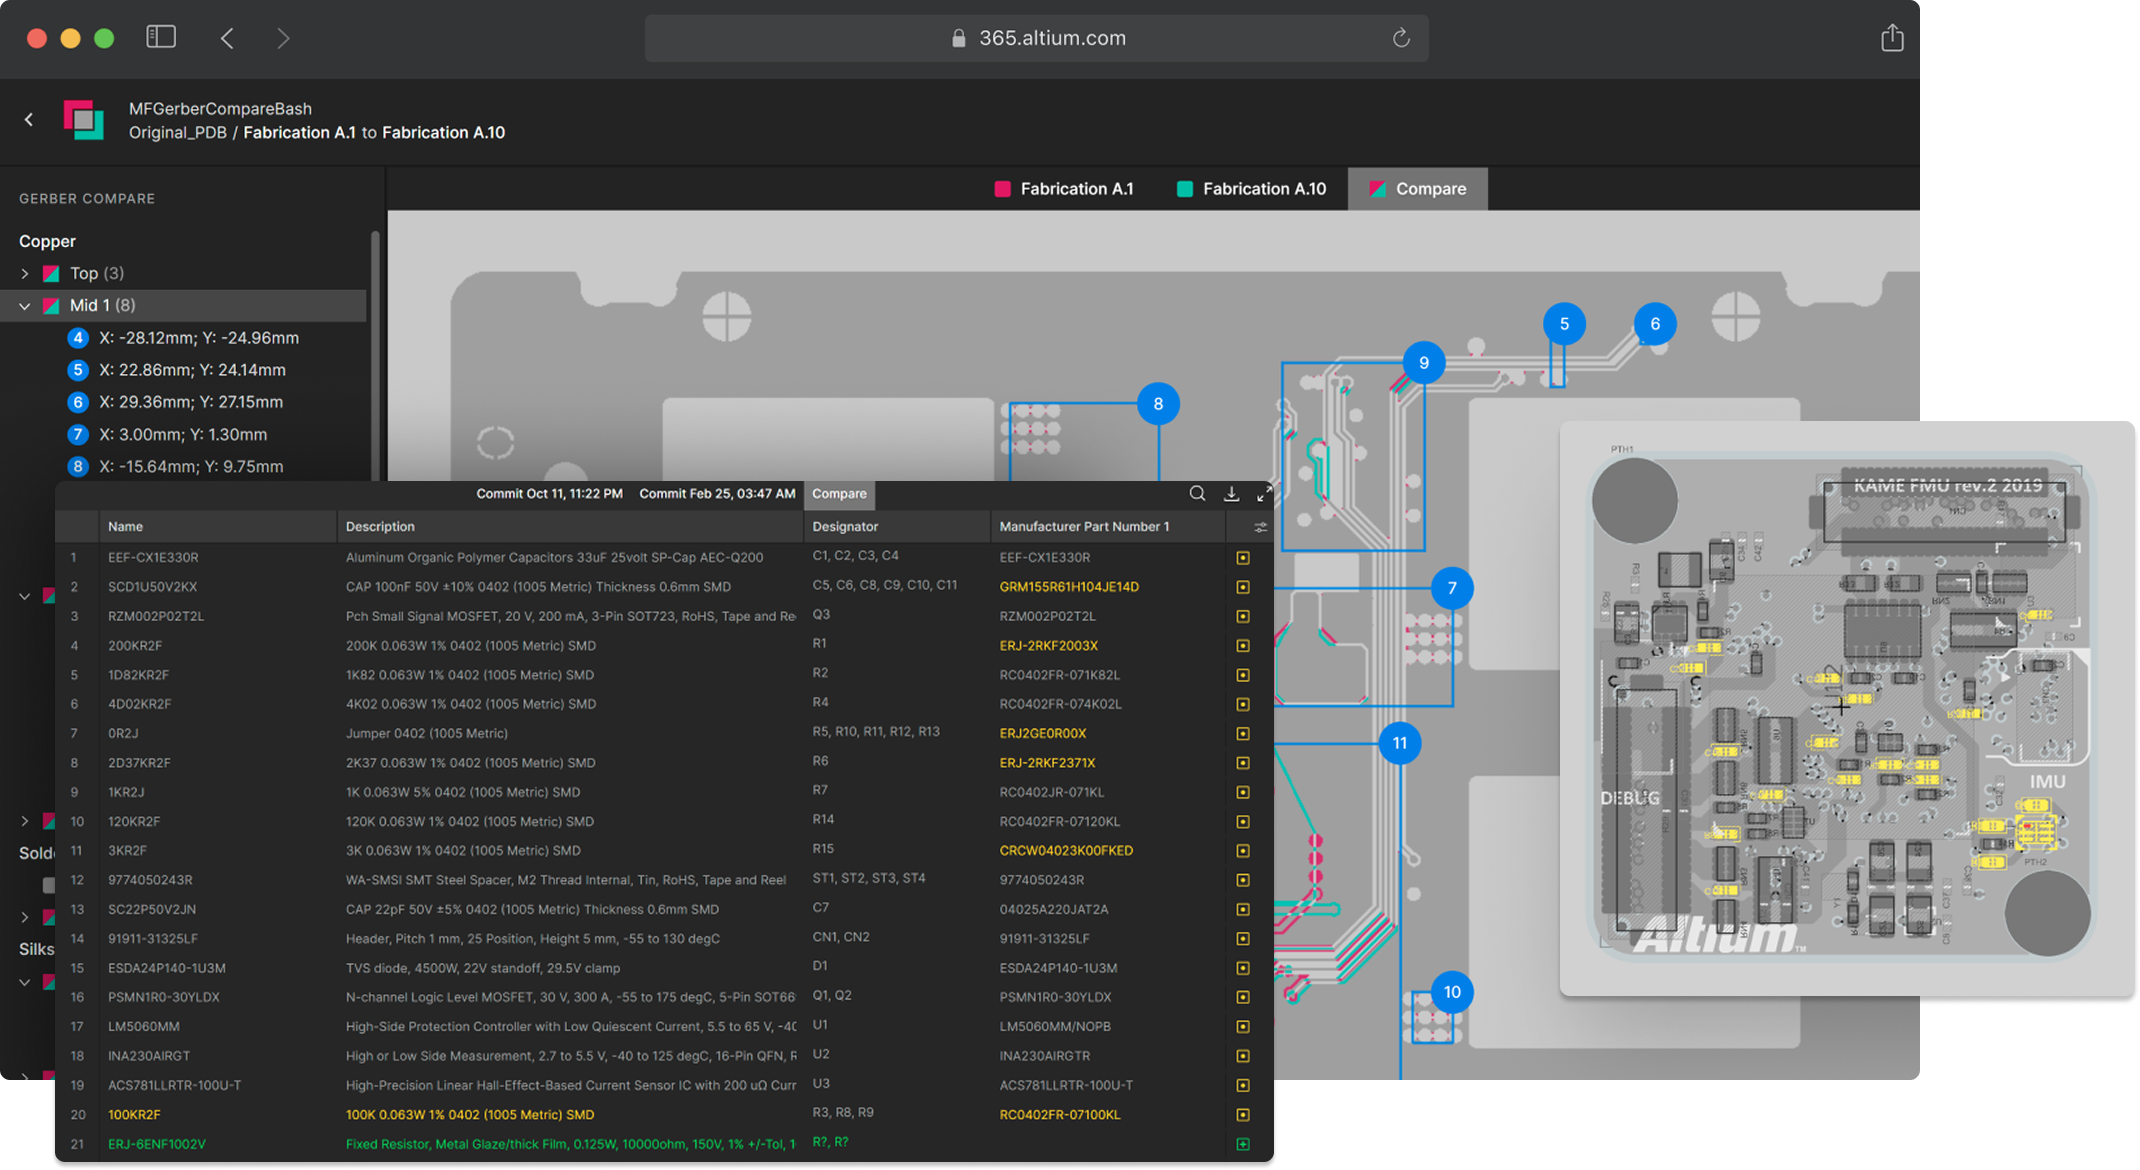Select Commit Oct 11, 11:22 PM
This screenshot has height=1170, width=2140.
[549, 494]
